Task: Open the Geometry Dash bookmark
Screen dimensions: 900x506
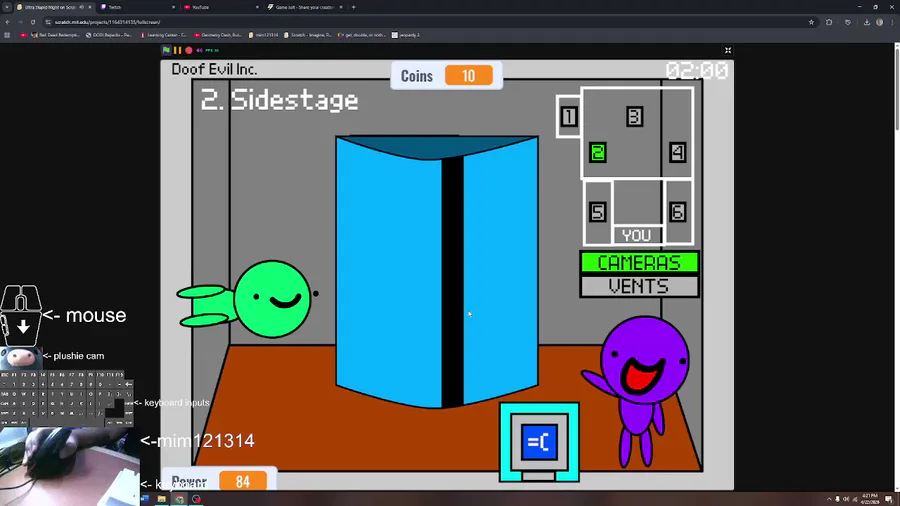Action: (x=218, y=35)
